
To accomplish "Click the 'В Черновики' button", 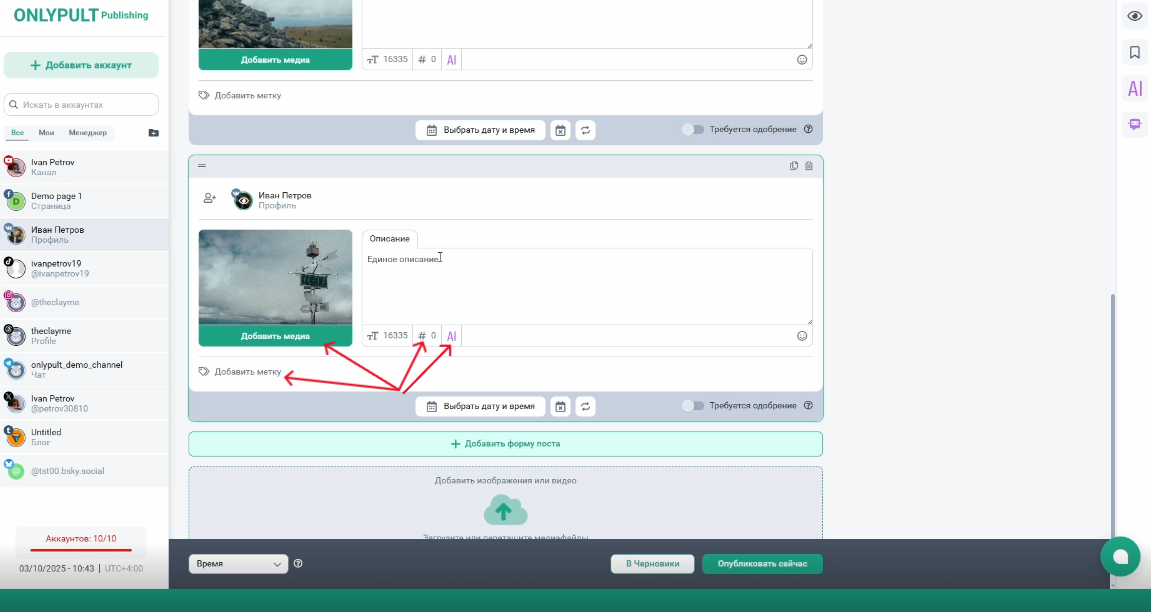I will pyautogui.click(x=652, y=564).
